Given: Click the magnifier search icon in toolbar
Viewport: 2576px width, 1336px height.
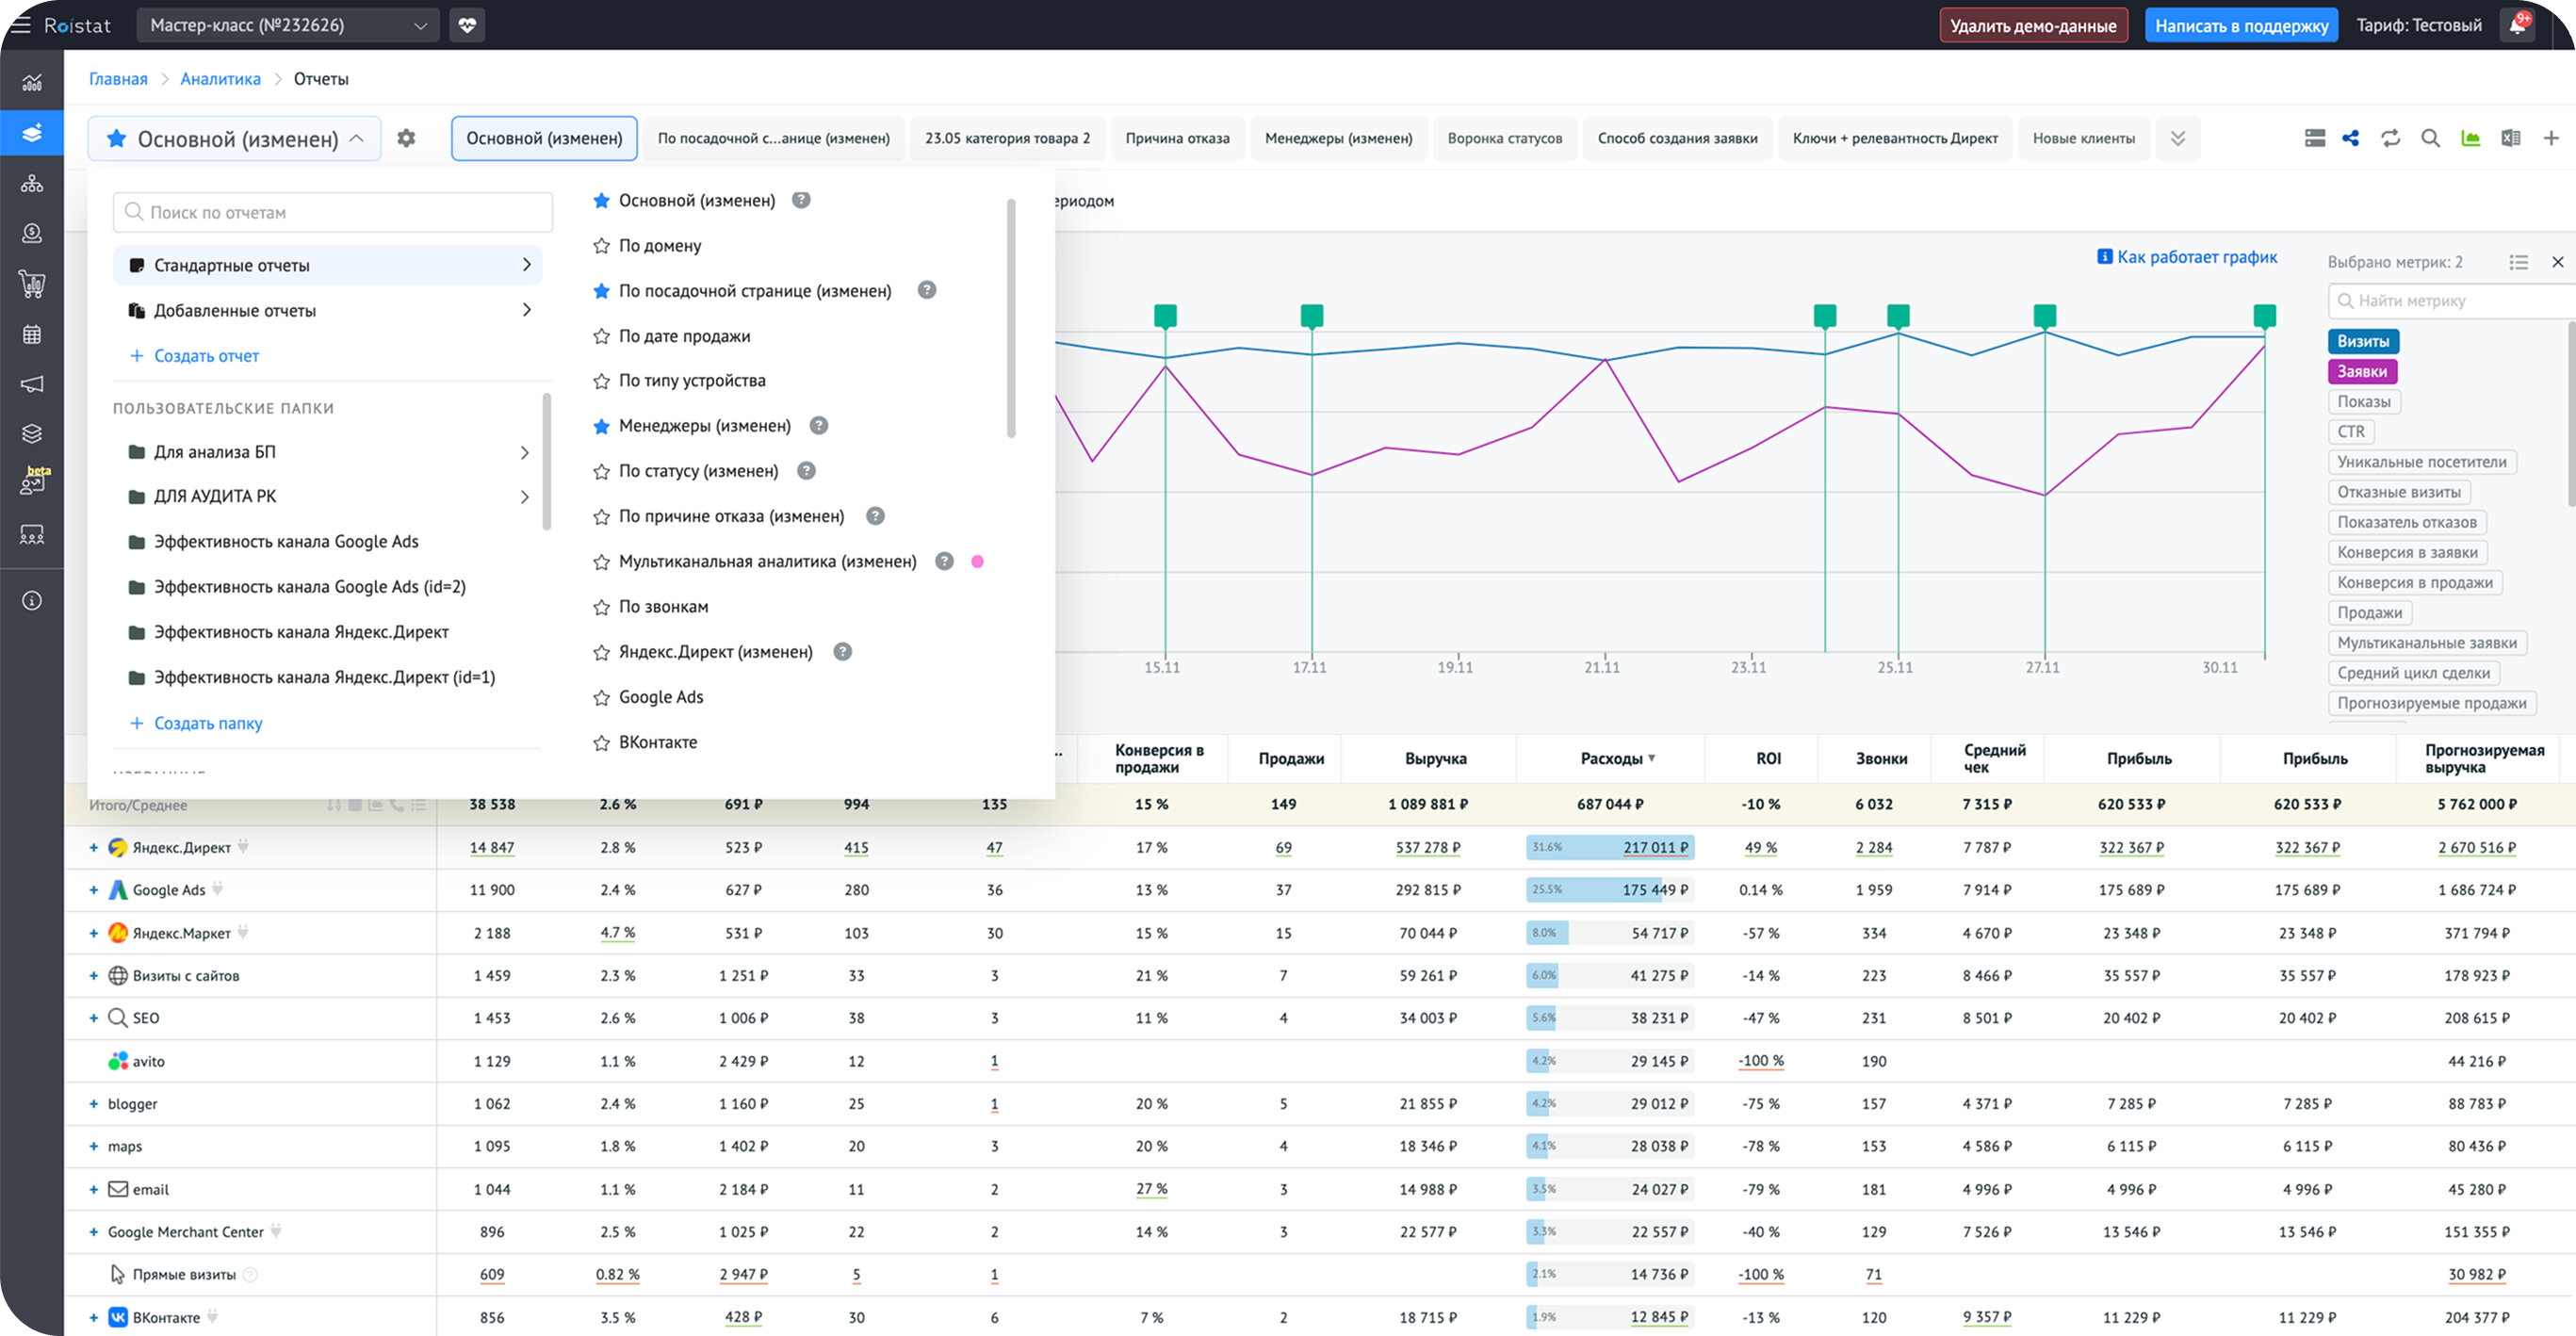Looking at the screenshot, I should 2430,138.
